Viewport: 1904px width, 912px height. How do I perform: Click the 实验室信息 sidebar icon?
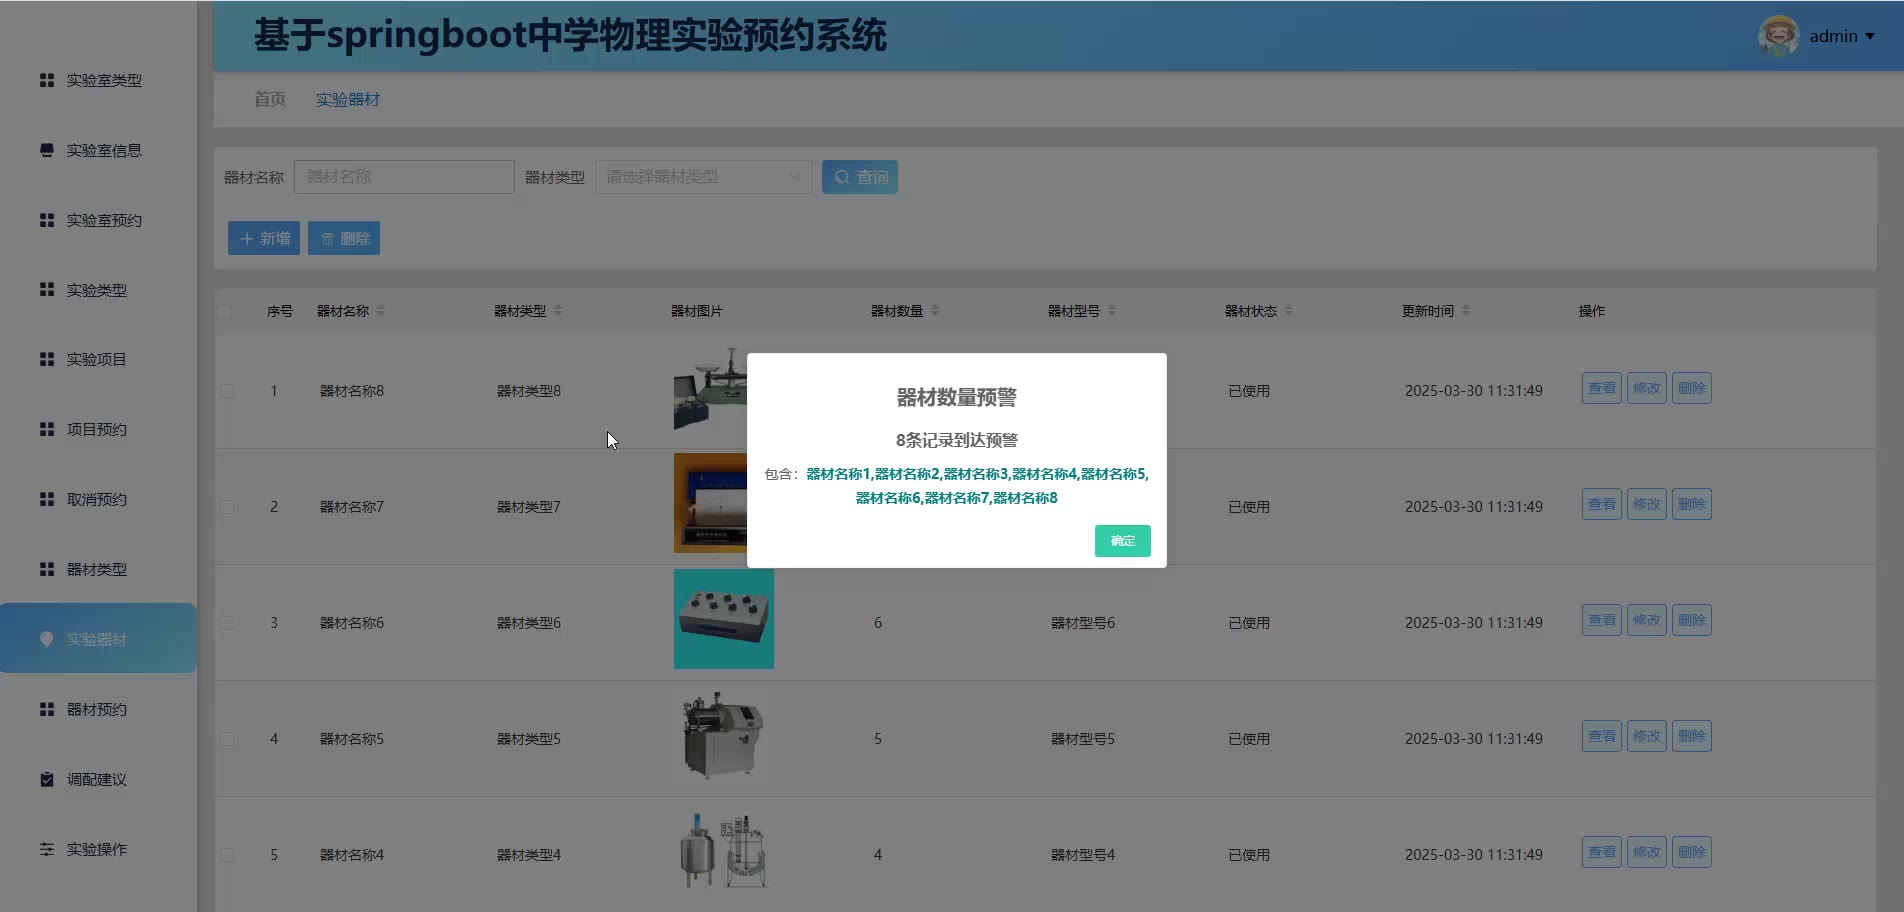pyautogui.click(x=47, y=150)
